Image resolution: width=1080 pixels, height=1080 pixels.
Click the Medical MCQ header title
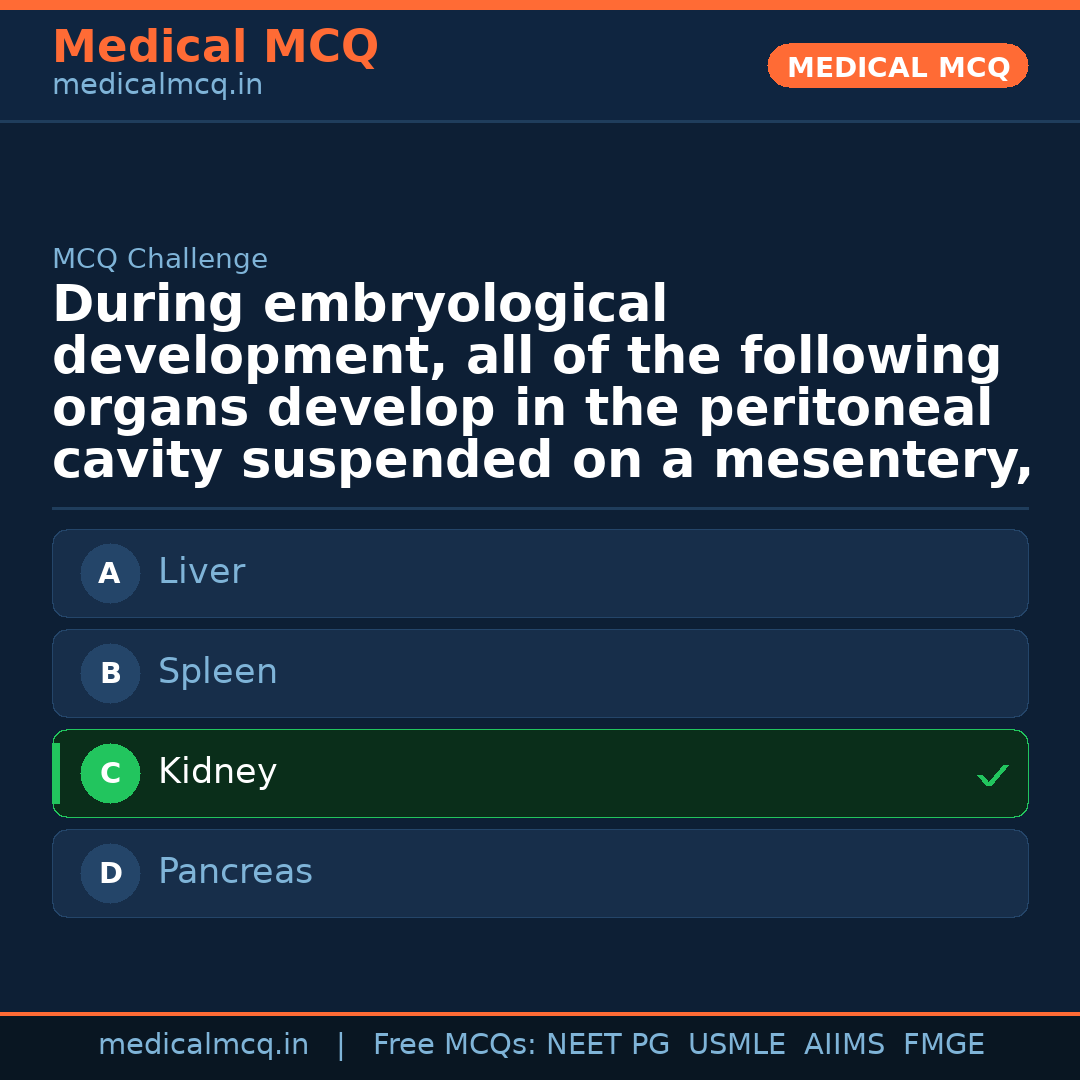(x=215, y=47)
